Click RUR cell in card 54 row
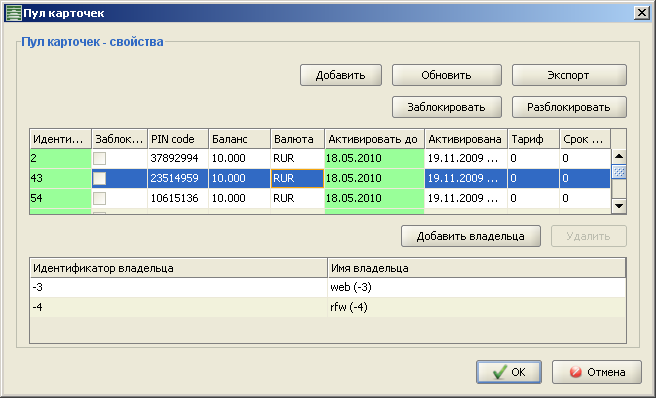The width and height of the screenshot is (656, 398). (297, 198)
